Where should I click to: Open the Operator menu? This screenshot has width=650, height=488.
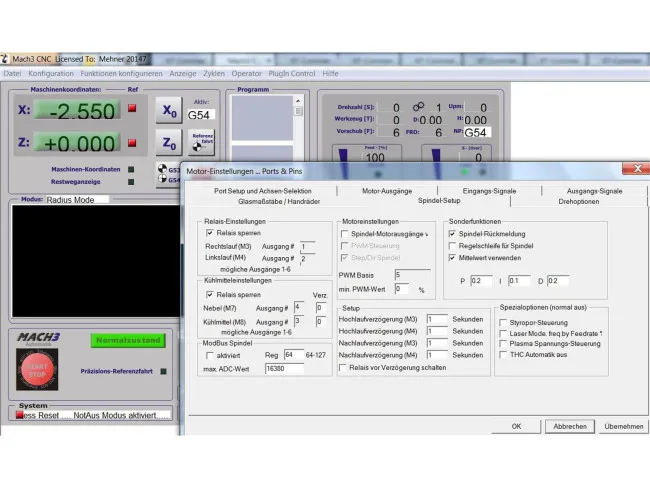(x=247, y=73)
